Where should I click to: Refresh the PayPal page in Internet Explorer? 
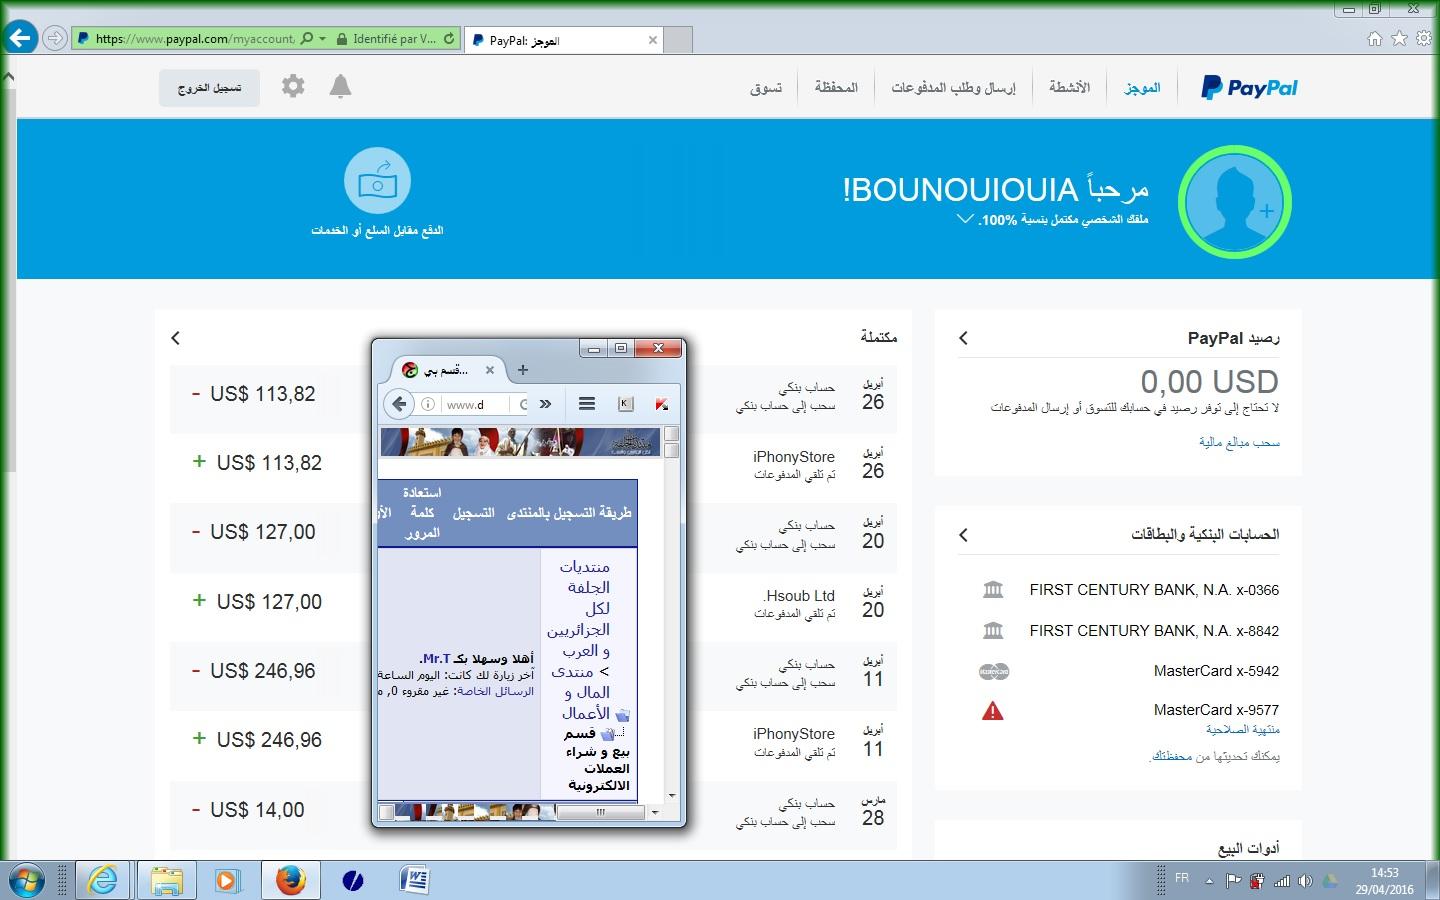click(x=449, y=39)
